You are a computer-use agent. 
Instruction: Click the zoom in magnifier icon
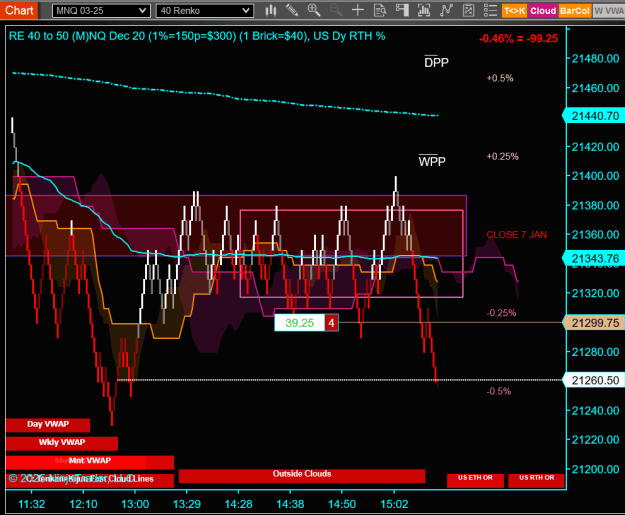click(x=314, y=10)
